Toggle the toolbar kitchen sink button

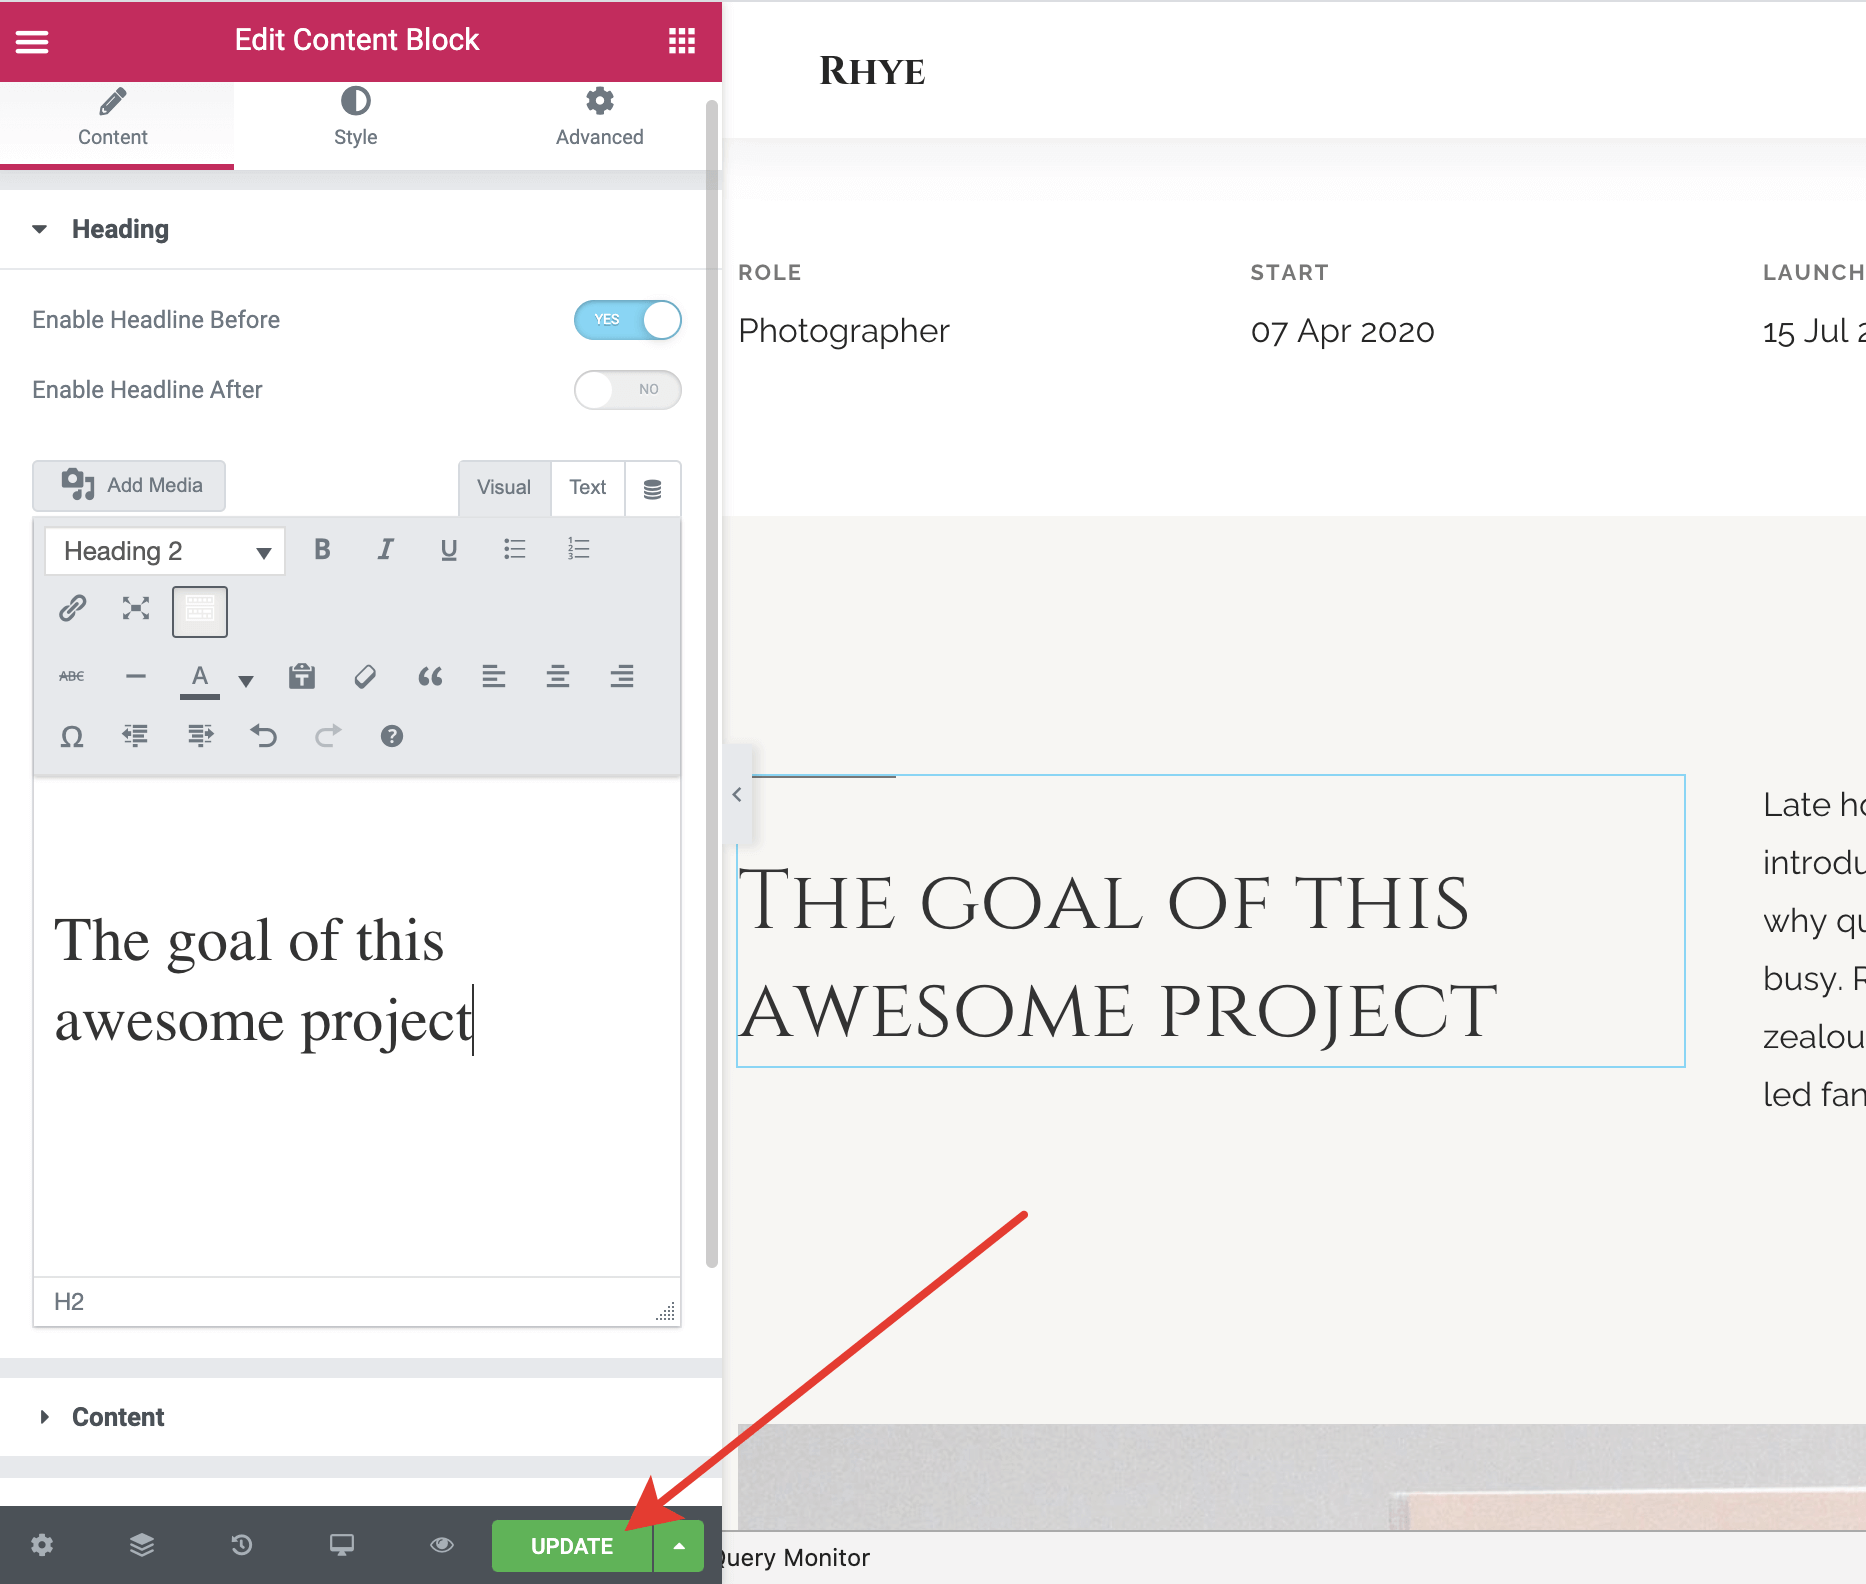coord(200,611)
